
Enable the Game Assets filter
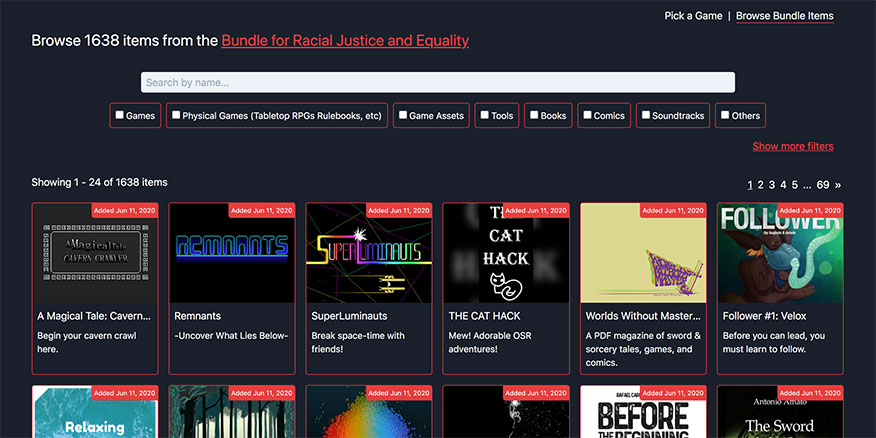tap(403, 115)
